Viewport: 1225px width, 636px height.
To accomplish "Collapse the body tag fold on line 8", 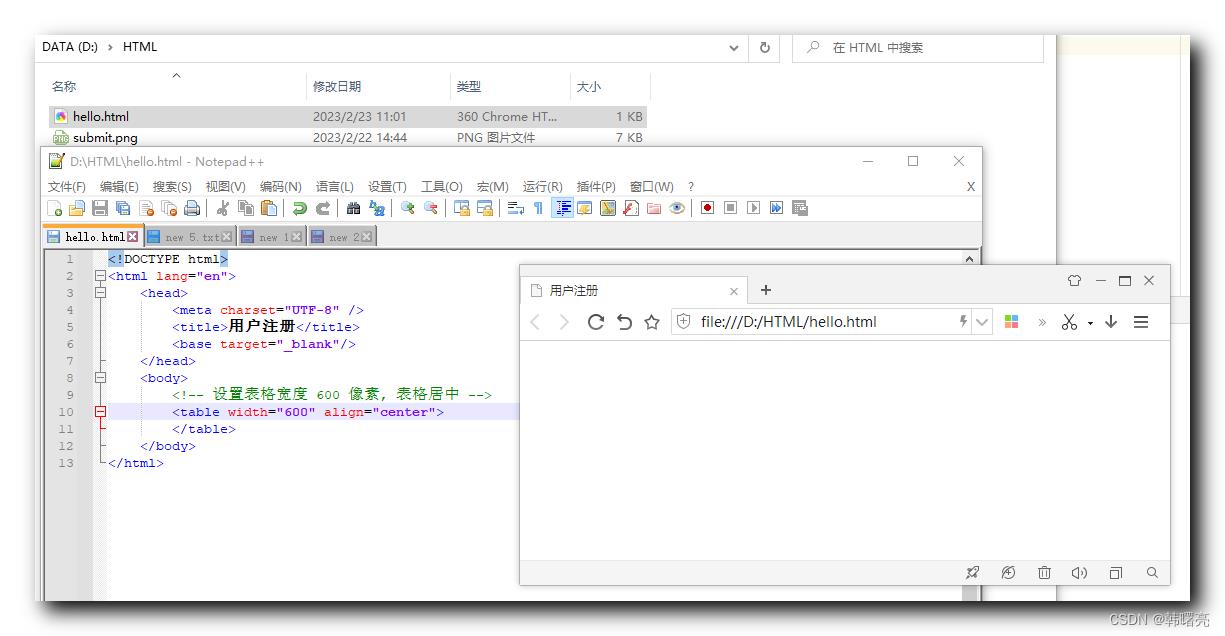I will [x=100, y=378].
